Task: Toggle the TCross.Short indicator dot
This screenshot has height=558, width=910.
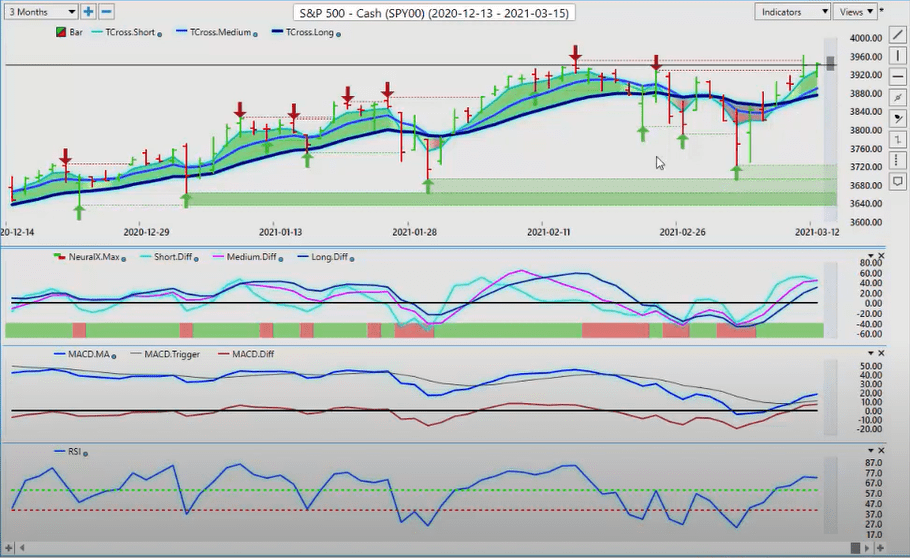Action: coord(160,34)
